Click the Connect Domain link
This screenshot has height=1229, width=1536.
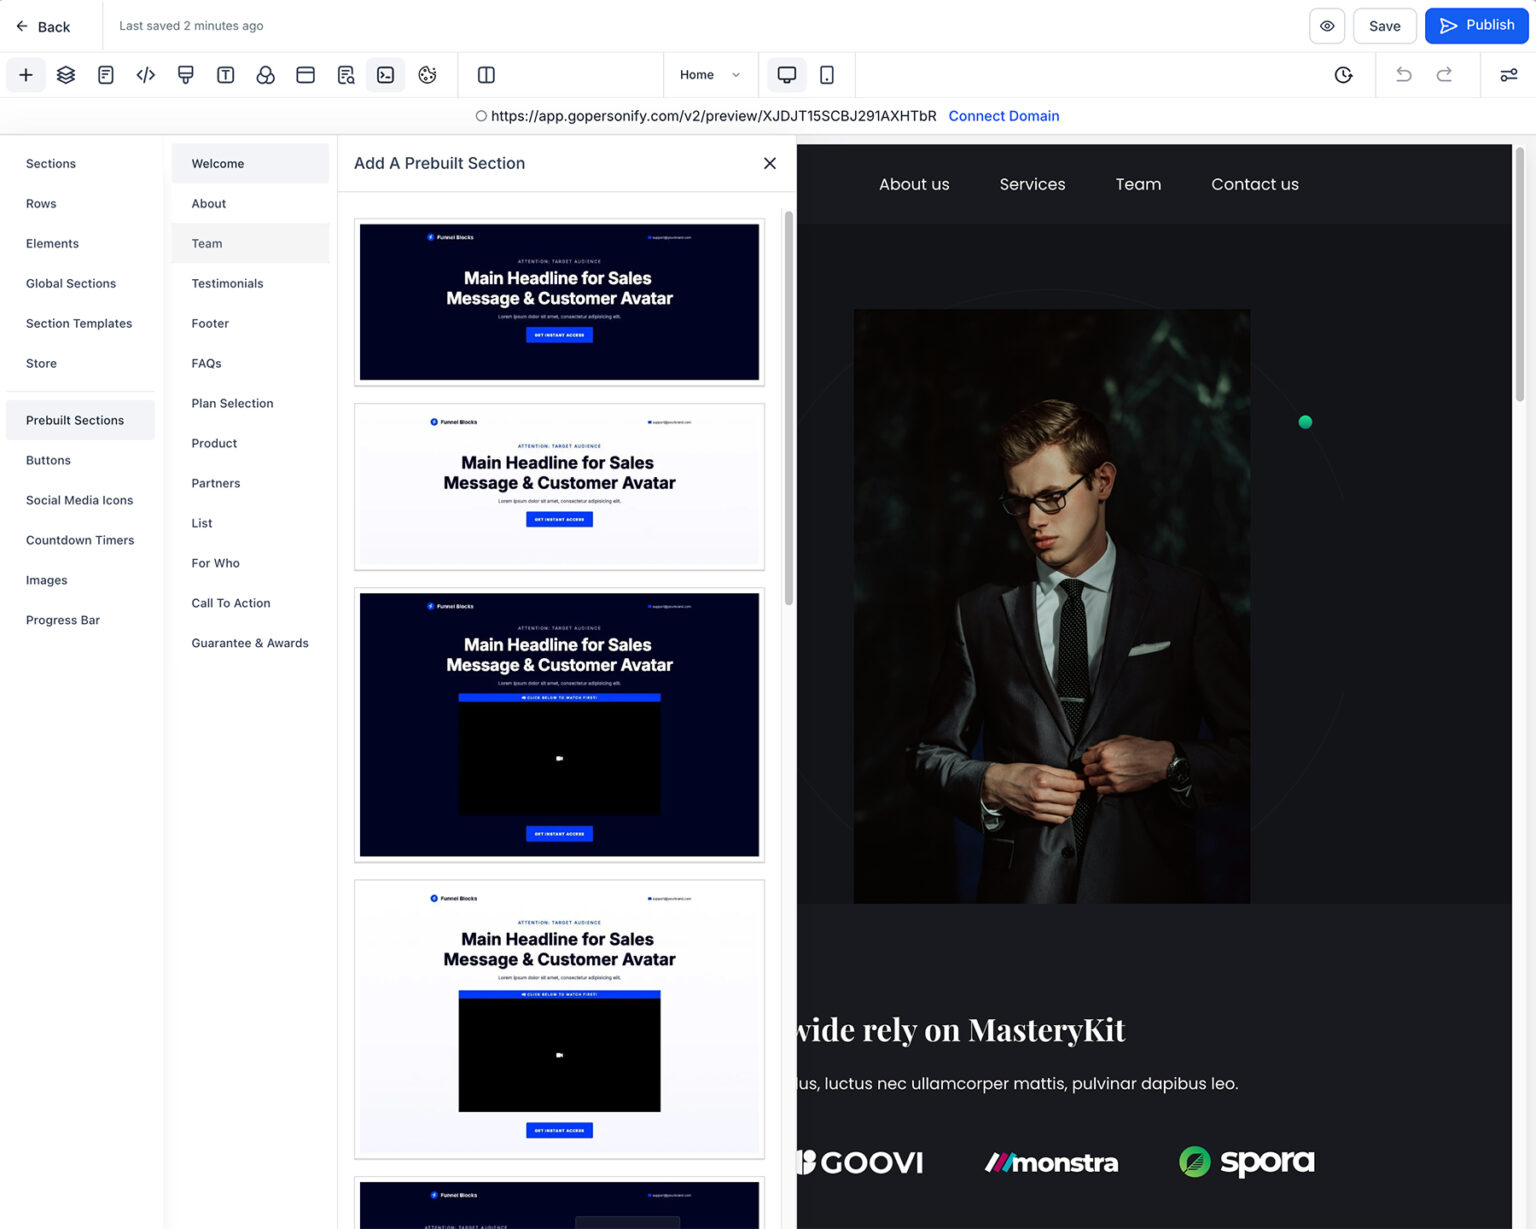(1004, 116)
